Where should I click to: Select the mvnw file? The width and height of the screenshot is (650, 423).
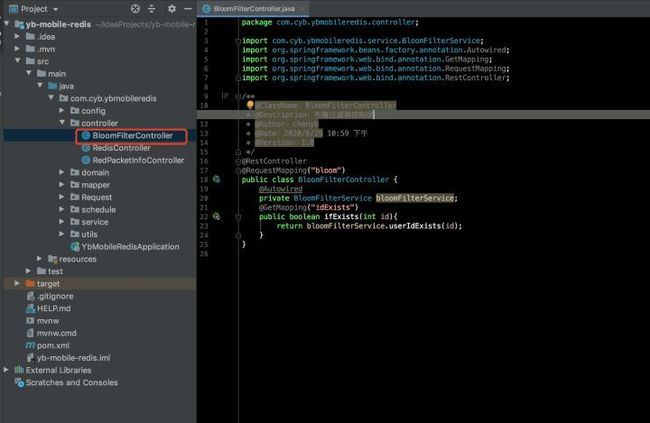pos(48,321)
